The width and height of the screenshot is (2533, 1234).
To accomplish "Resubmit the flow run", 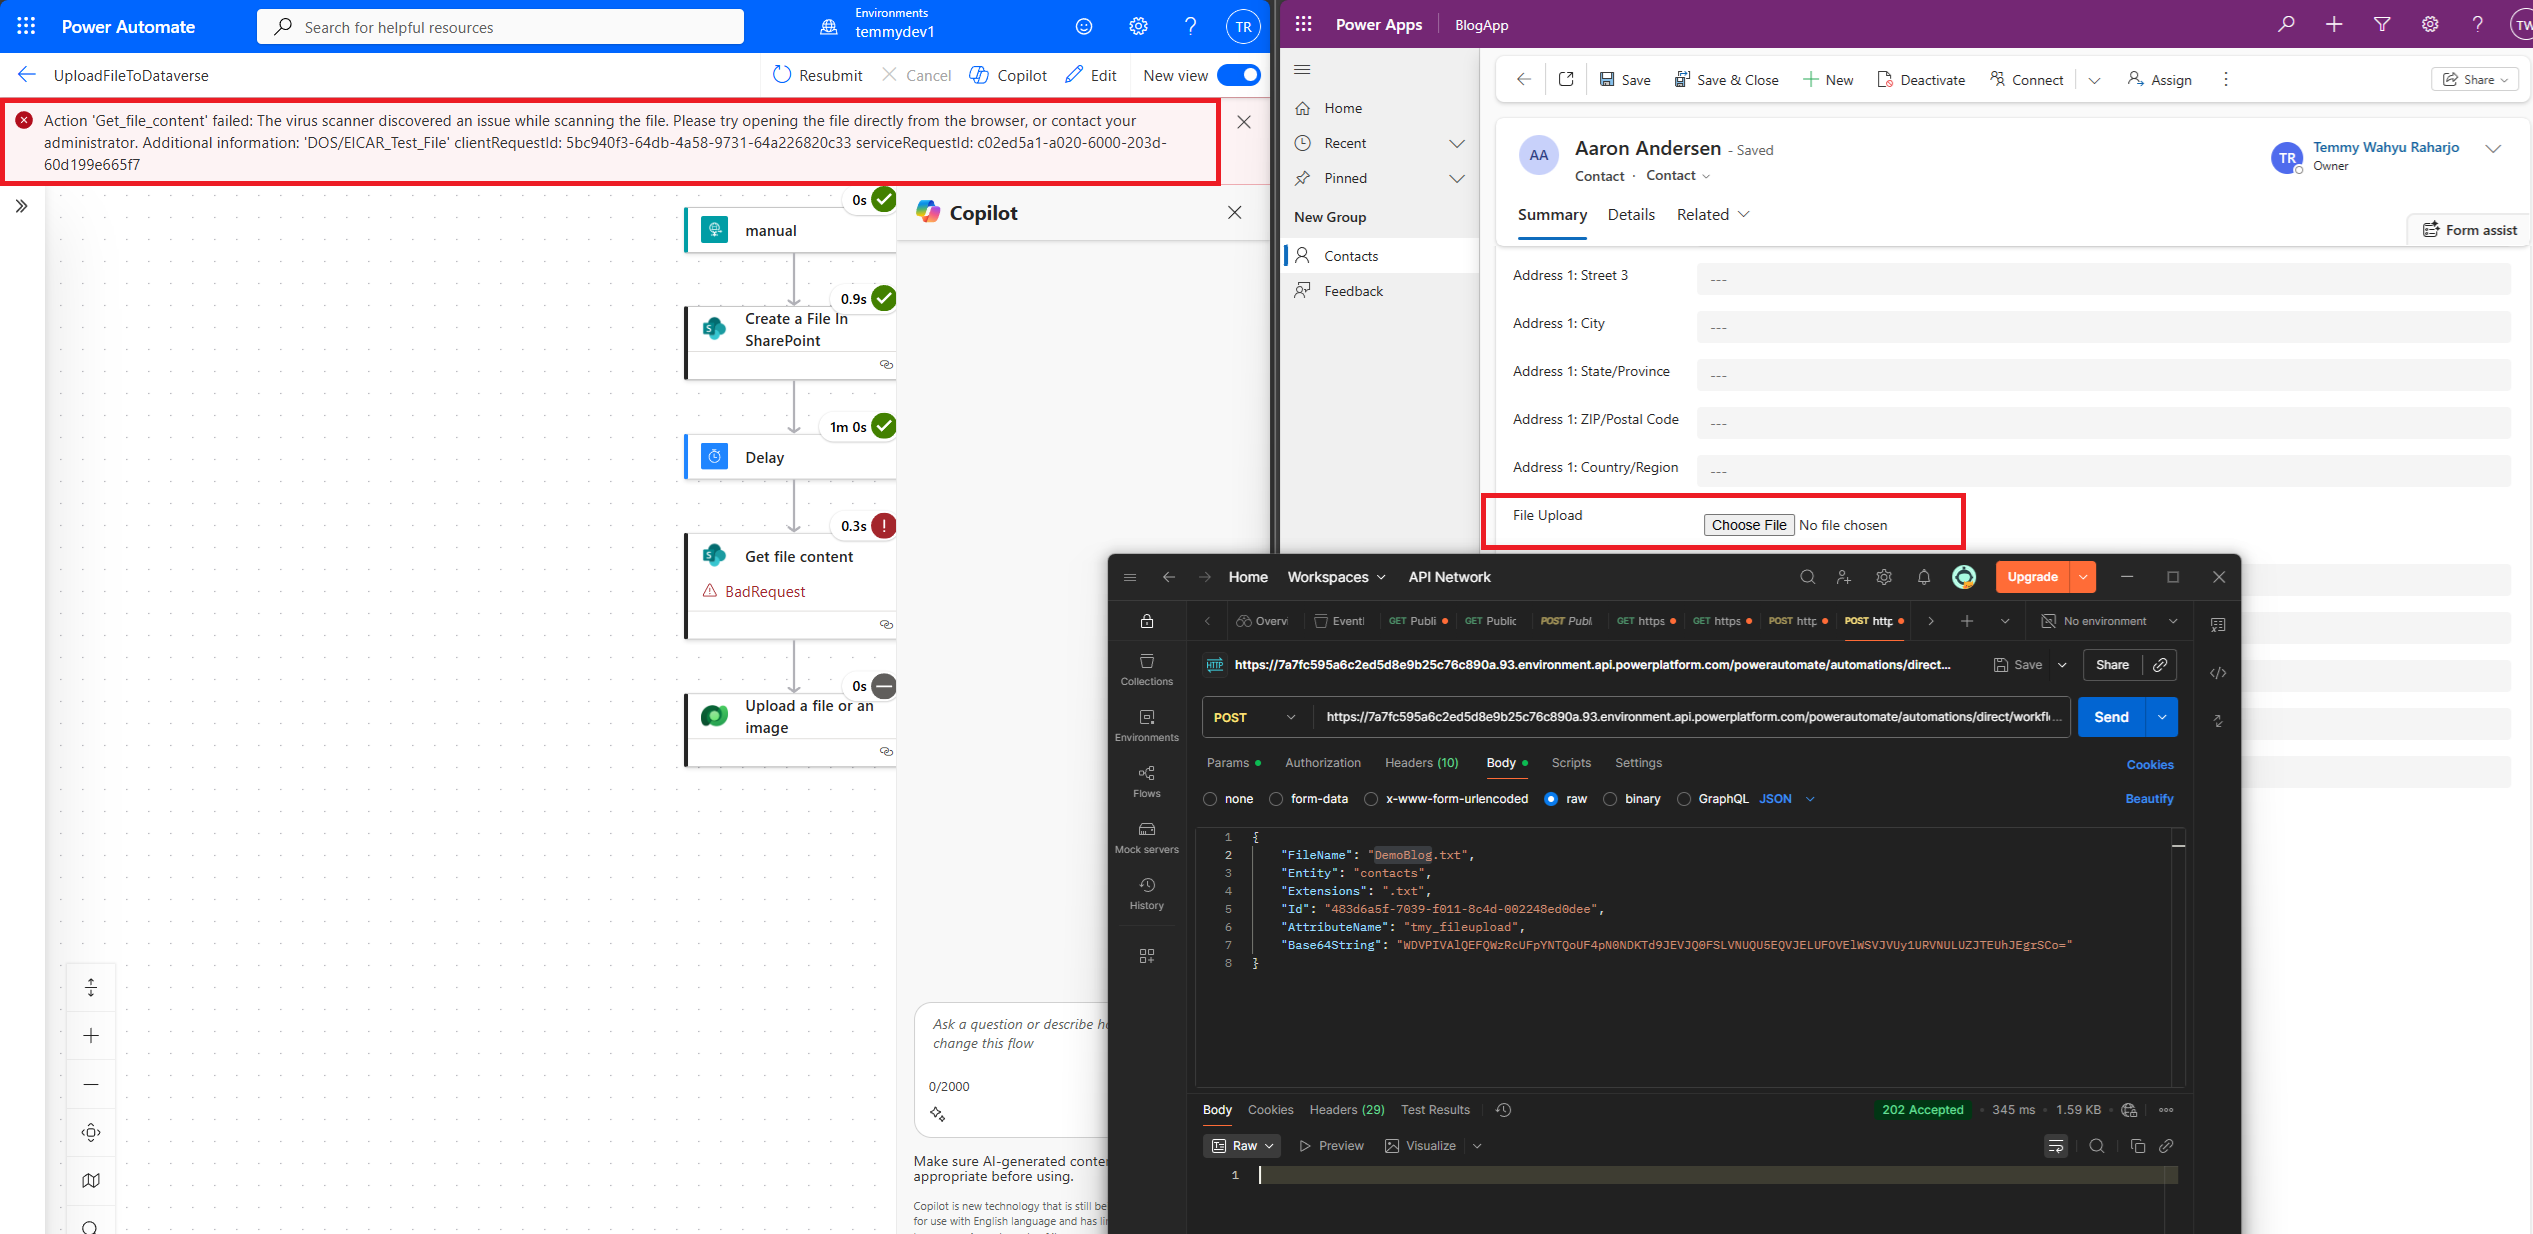I will coord(818,75).
